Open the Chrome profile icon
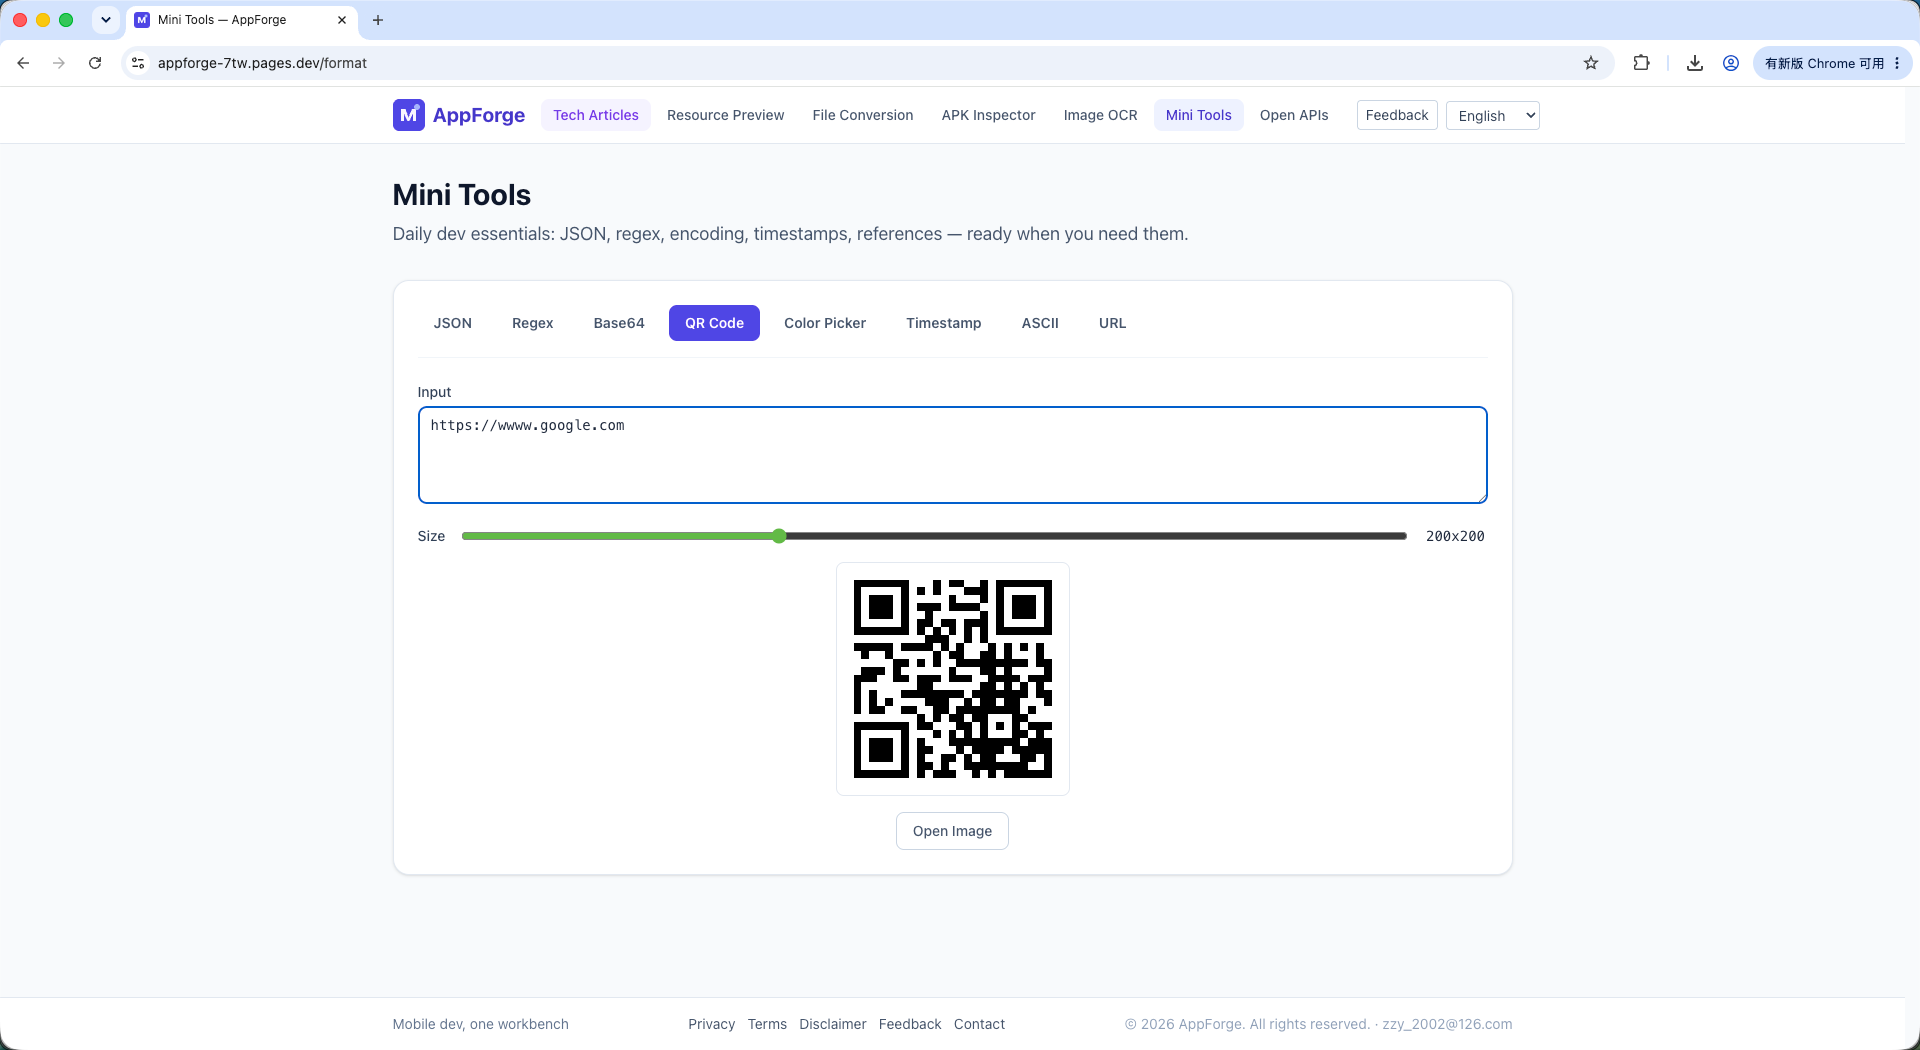 [x=1731, y=63]
